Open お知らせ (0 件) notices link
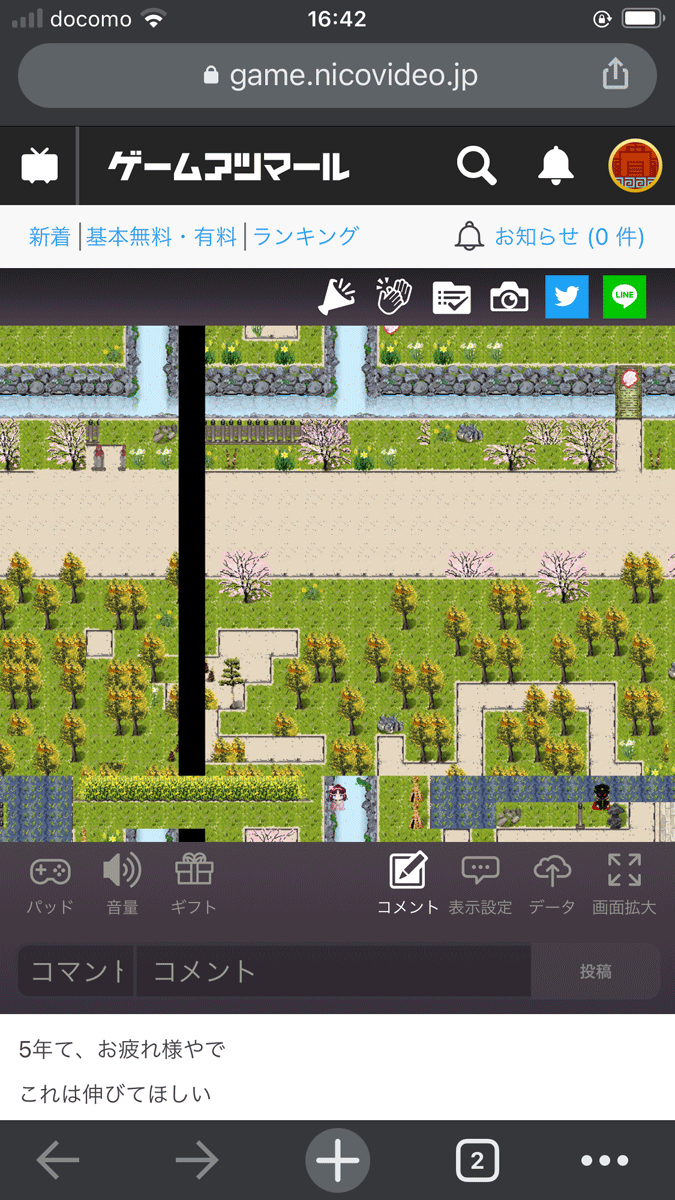Screen dimensions: 675x1200 pyautogui.click(x=550, y=237)
